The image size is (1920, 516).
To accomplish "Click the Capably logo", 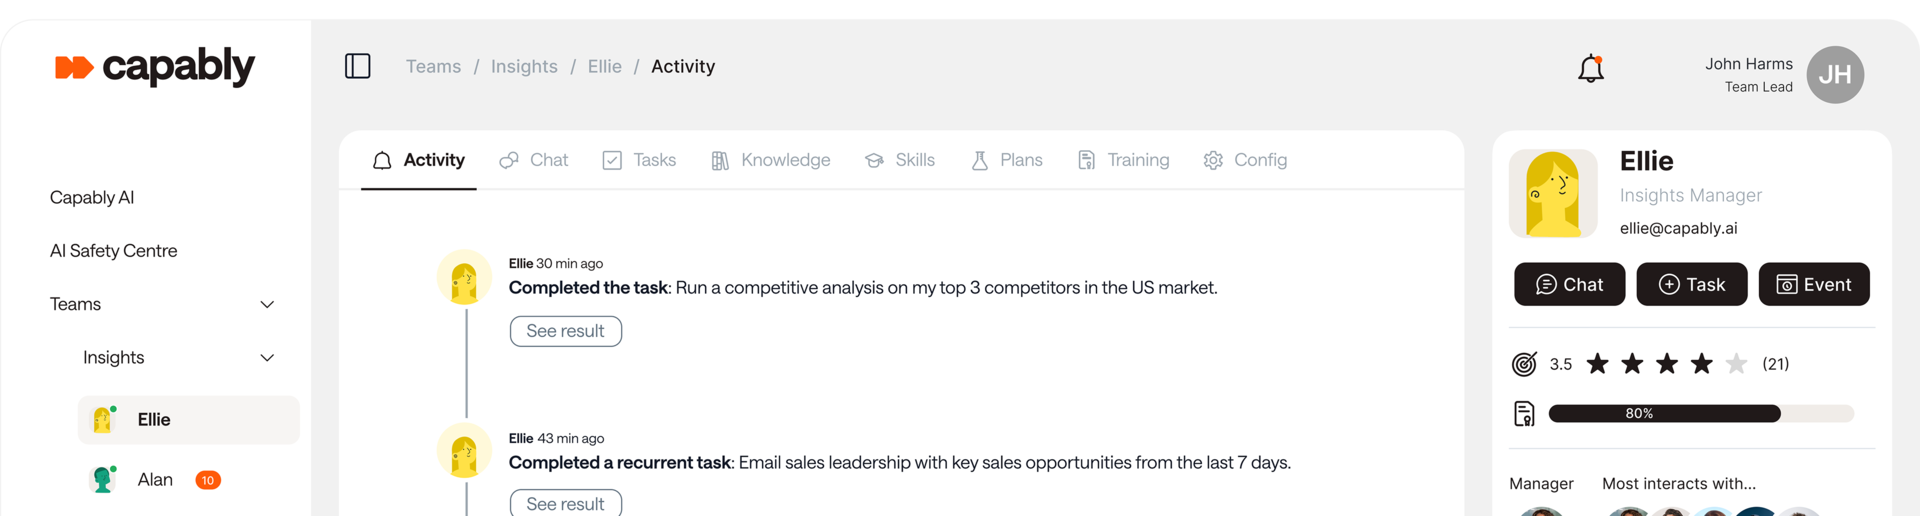I will (x=155, y=67).
